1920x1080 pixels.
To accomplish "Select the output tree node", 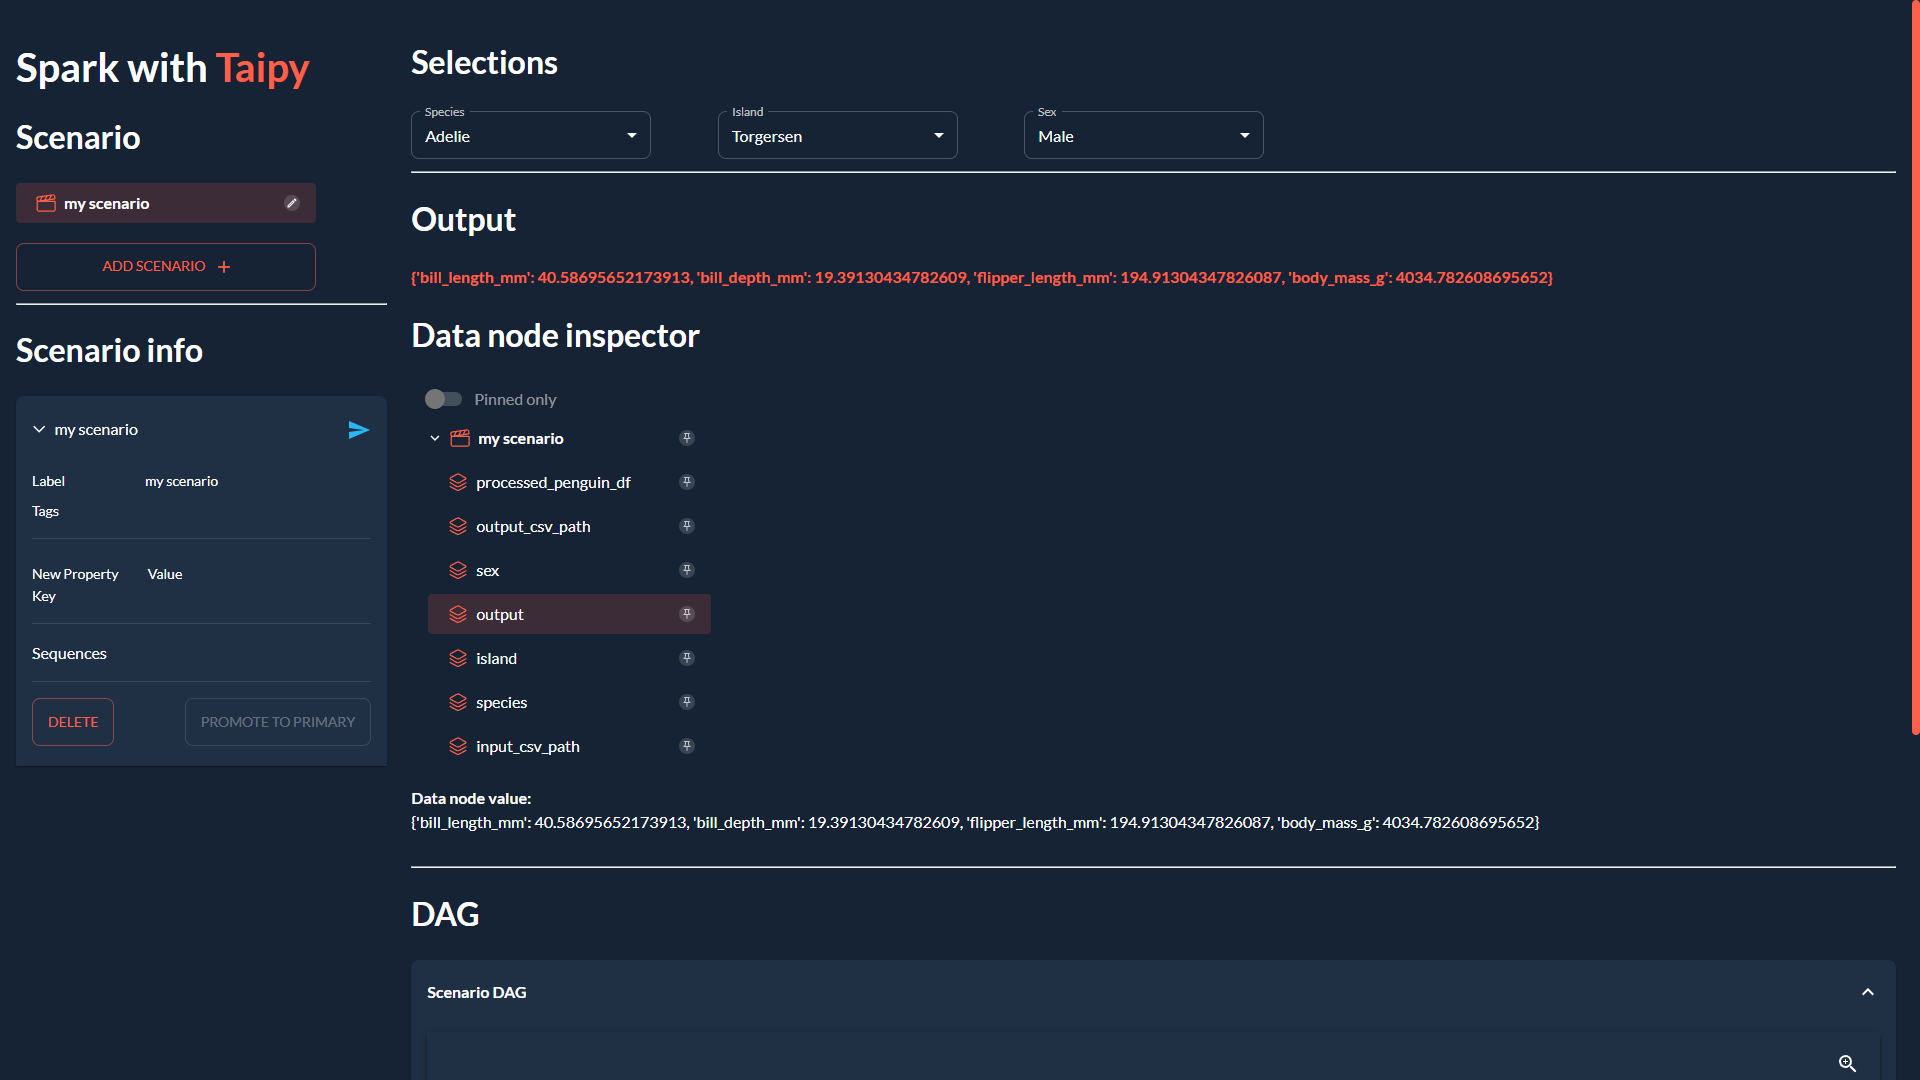I will (x=569, y=614).
